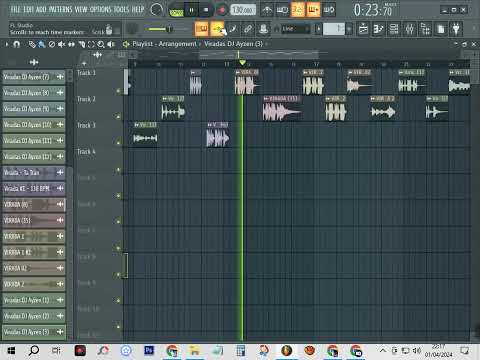Open FL Studio from the Windows taskbar
Viewport: 480px width, 360px height.
pyautogui.click(x=287, y=351)
